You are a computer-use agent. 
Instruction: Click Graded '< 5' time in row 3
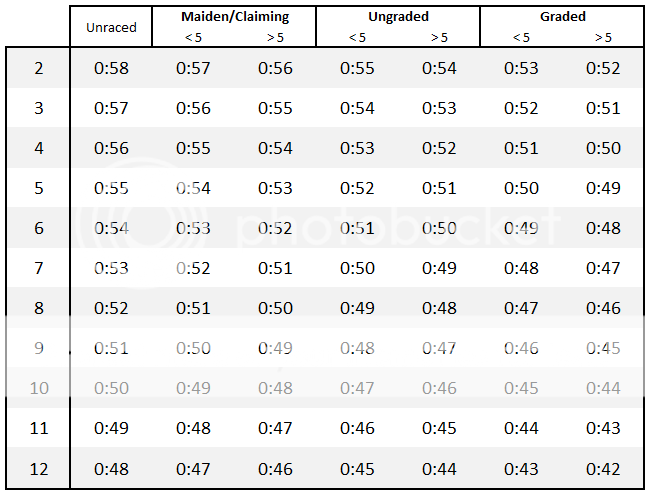(x=521, y=108)
